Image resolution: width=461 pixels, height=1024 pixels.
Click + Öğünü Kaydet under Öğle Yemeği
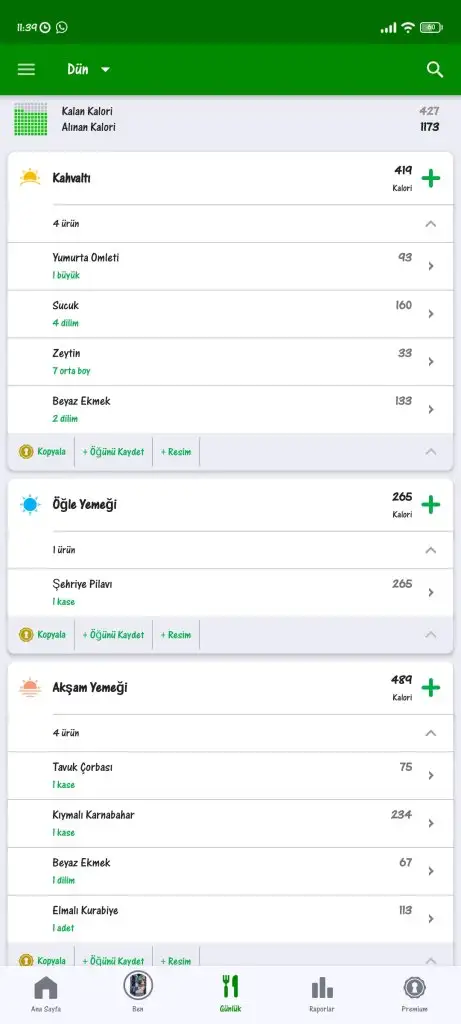114,635
